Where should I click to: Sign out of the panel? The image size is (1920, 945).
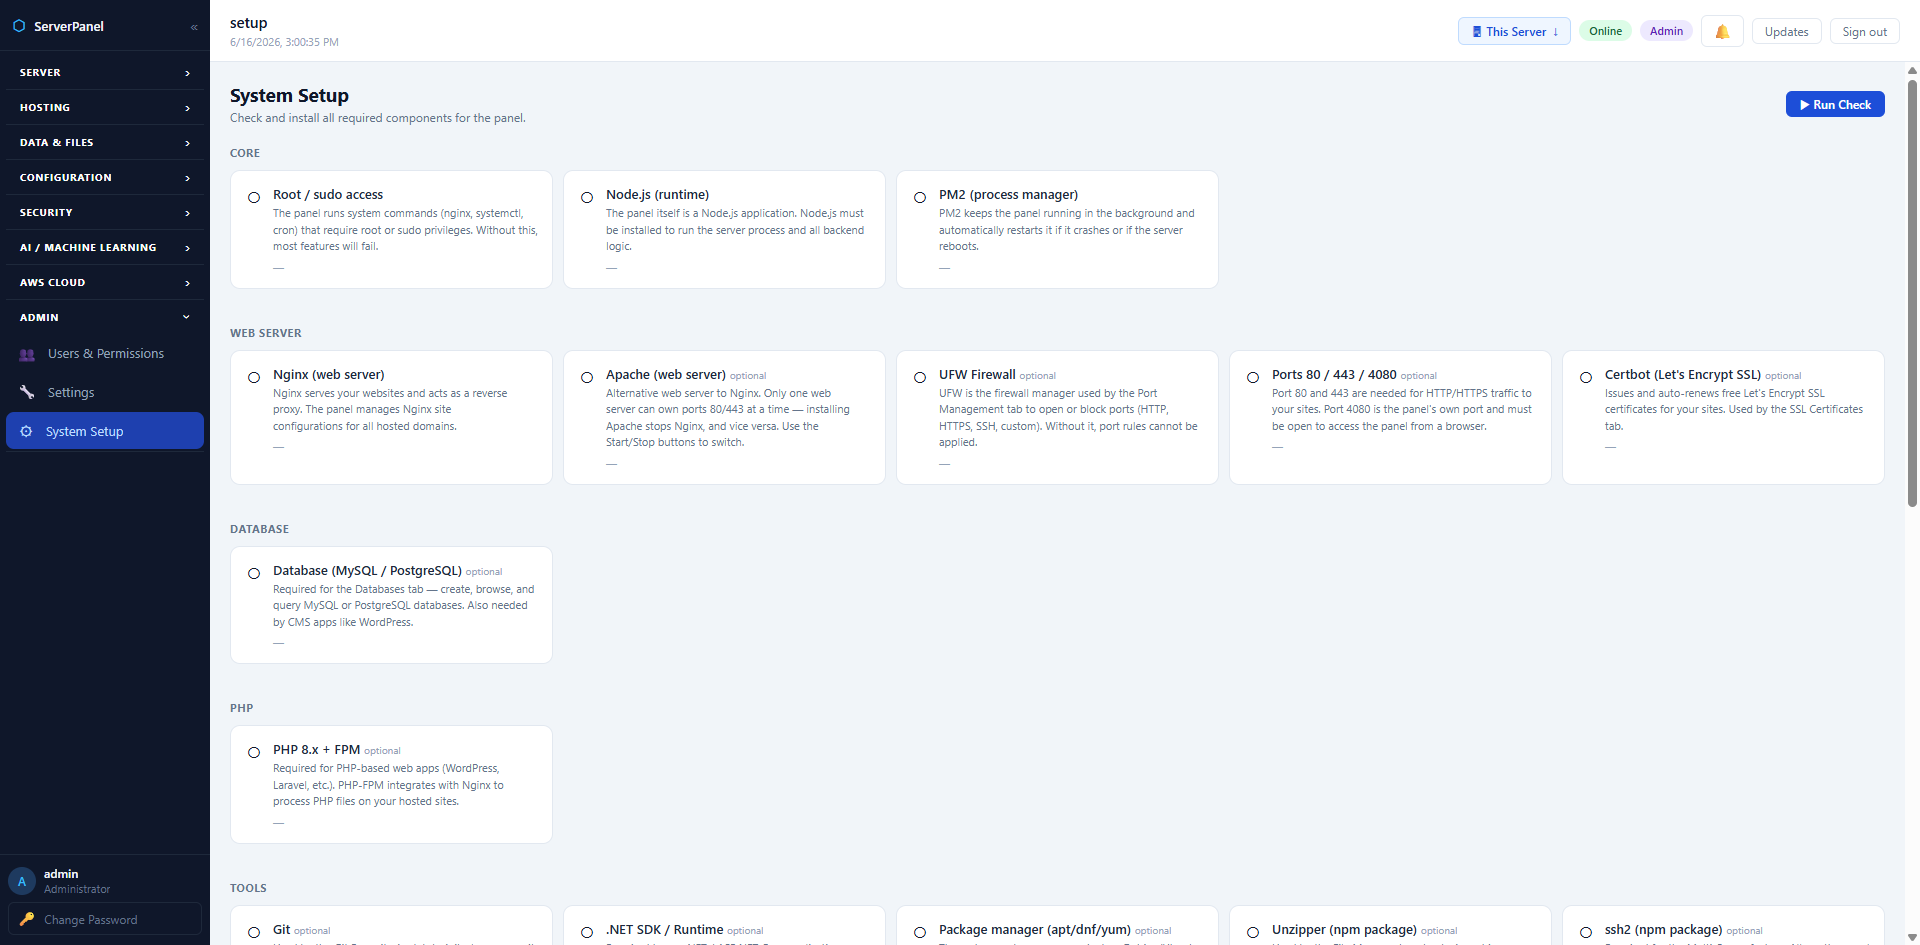[x=1864, y=32]
